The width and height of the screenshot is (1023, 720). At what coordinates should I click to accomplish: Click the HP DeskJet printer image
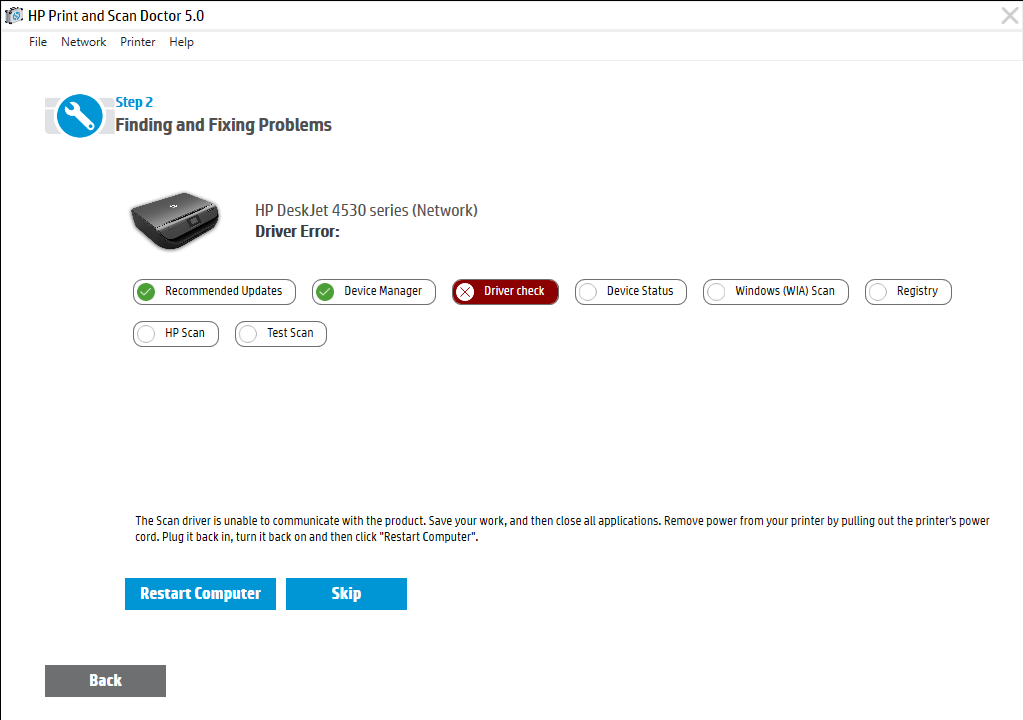pos(175,220)
